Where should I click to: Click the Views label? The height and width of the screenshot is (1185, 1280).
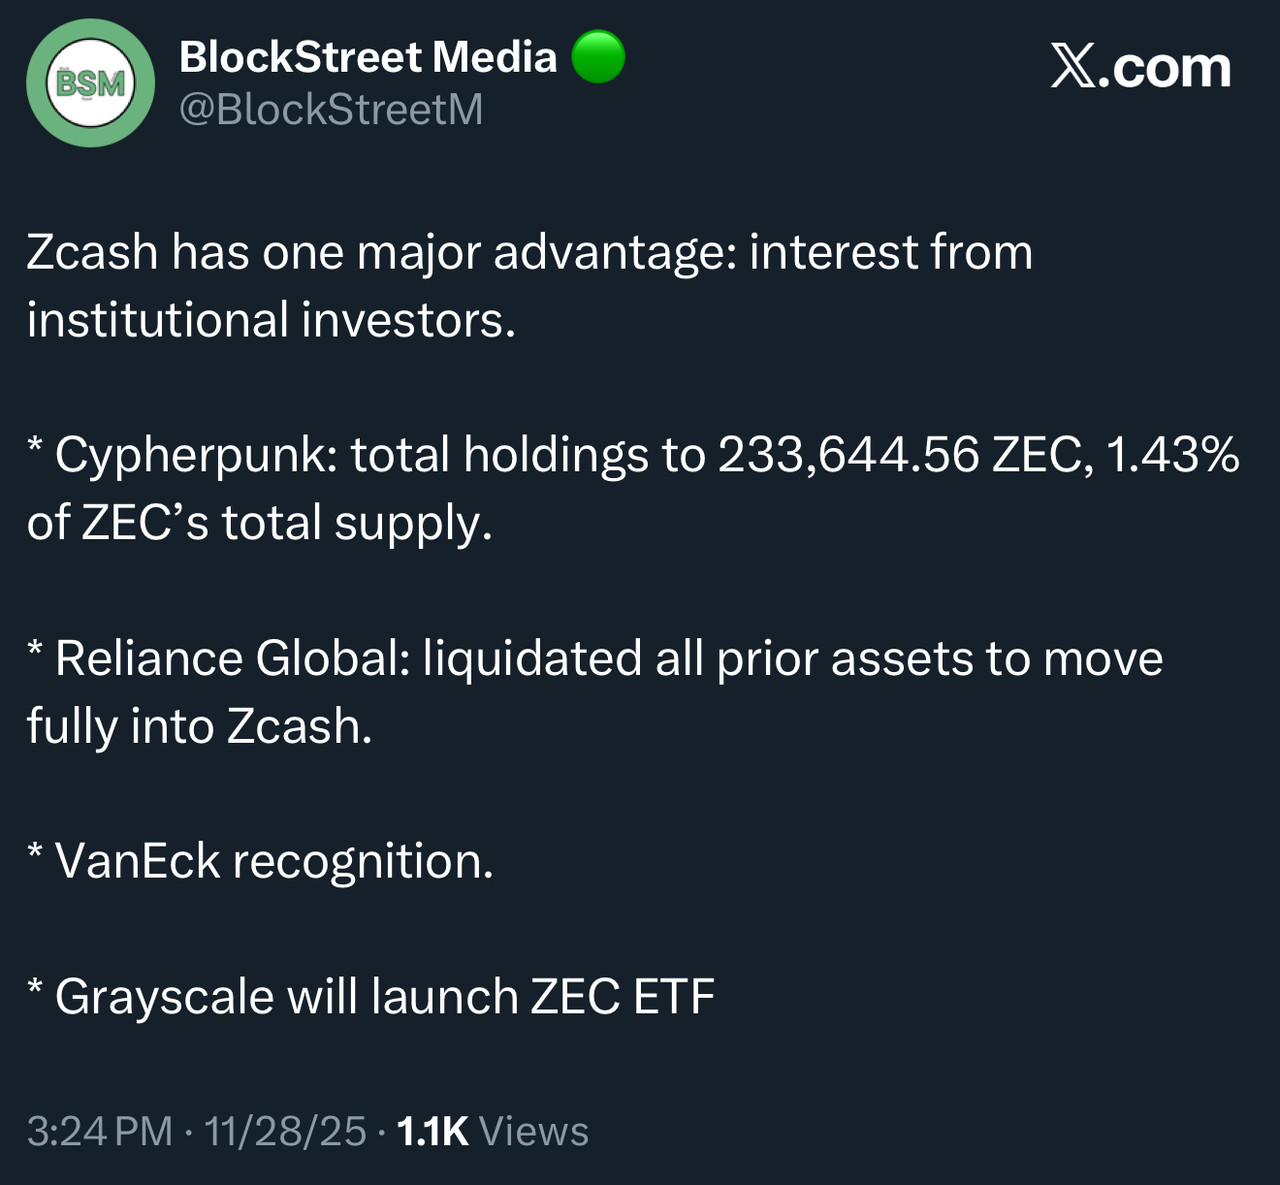pyautogui.click(x=533, y=1131)
